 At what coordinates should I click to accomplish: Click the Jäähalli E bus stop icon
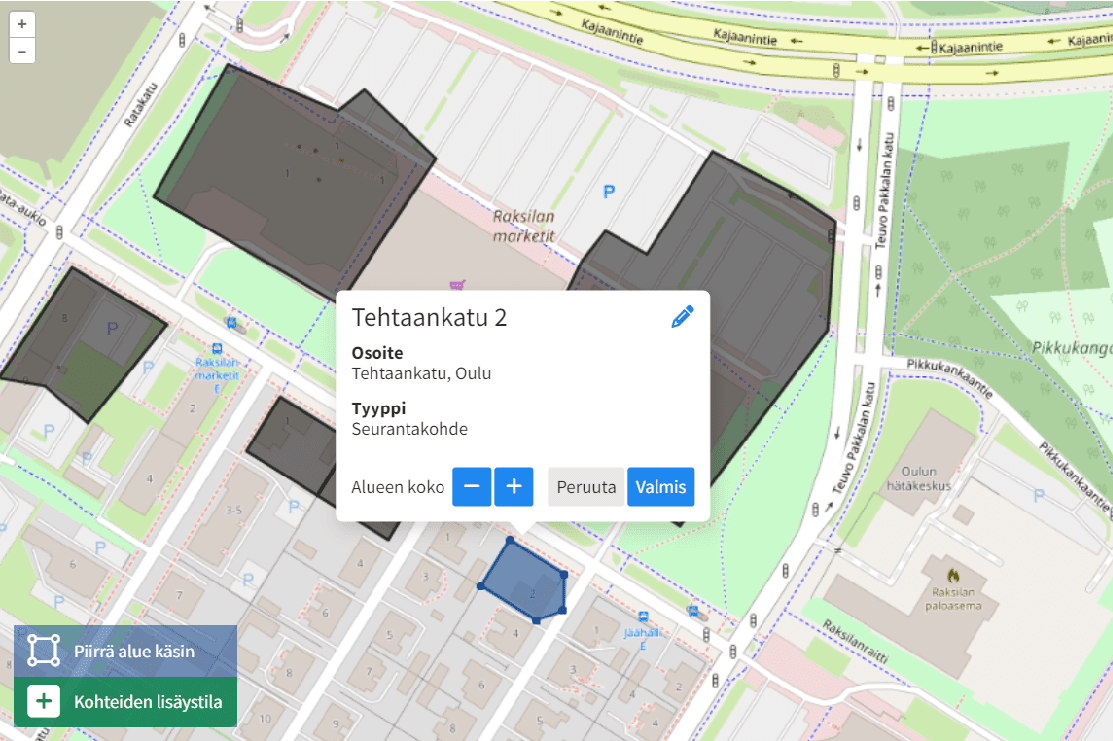(642, 617)
